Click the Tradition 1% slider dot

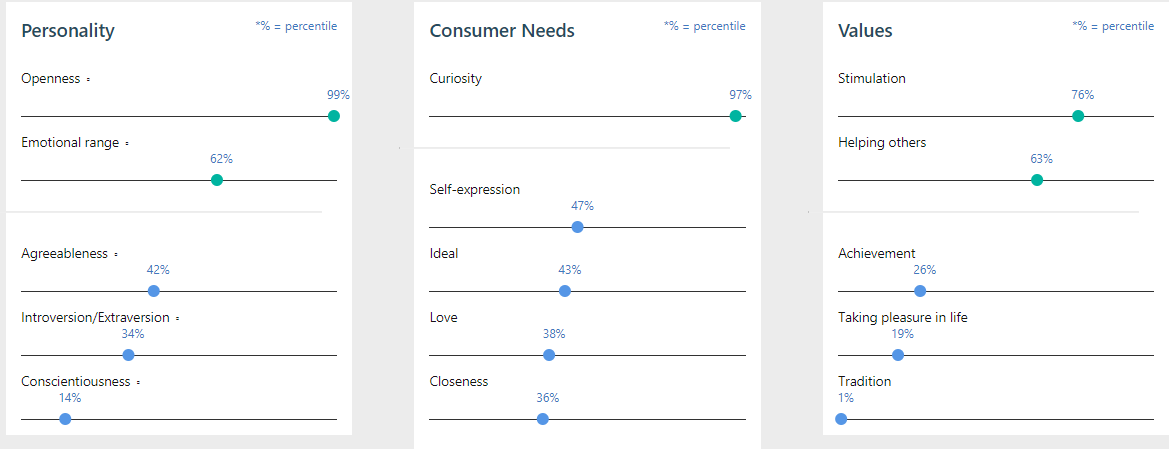tap(841, 419)
